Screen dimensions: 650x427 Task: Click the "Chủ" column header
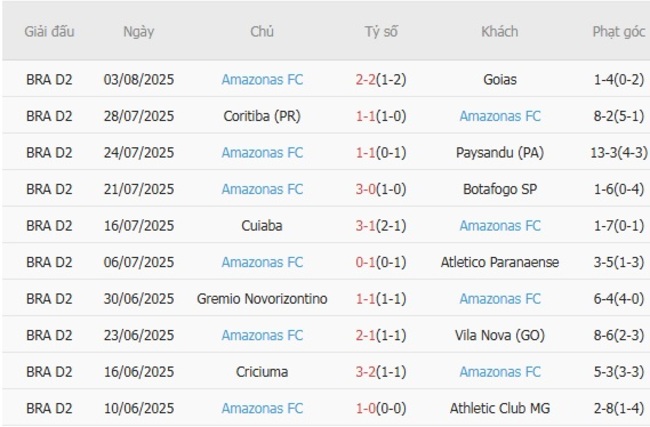pos(262,32)
